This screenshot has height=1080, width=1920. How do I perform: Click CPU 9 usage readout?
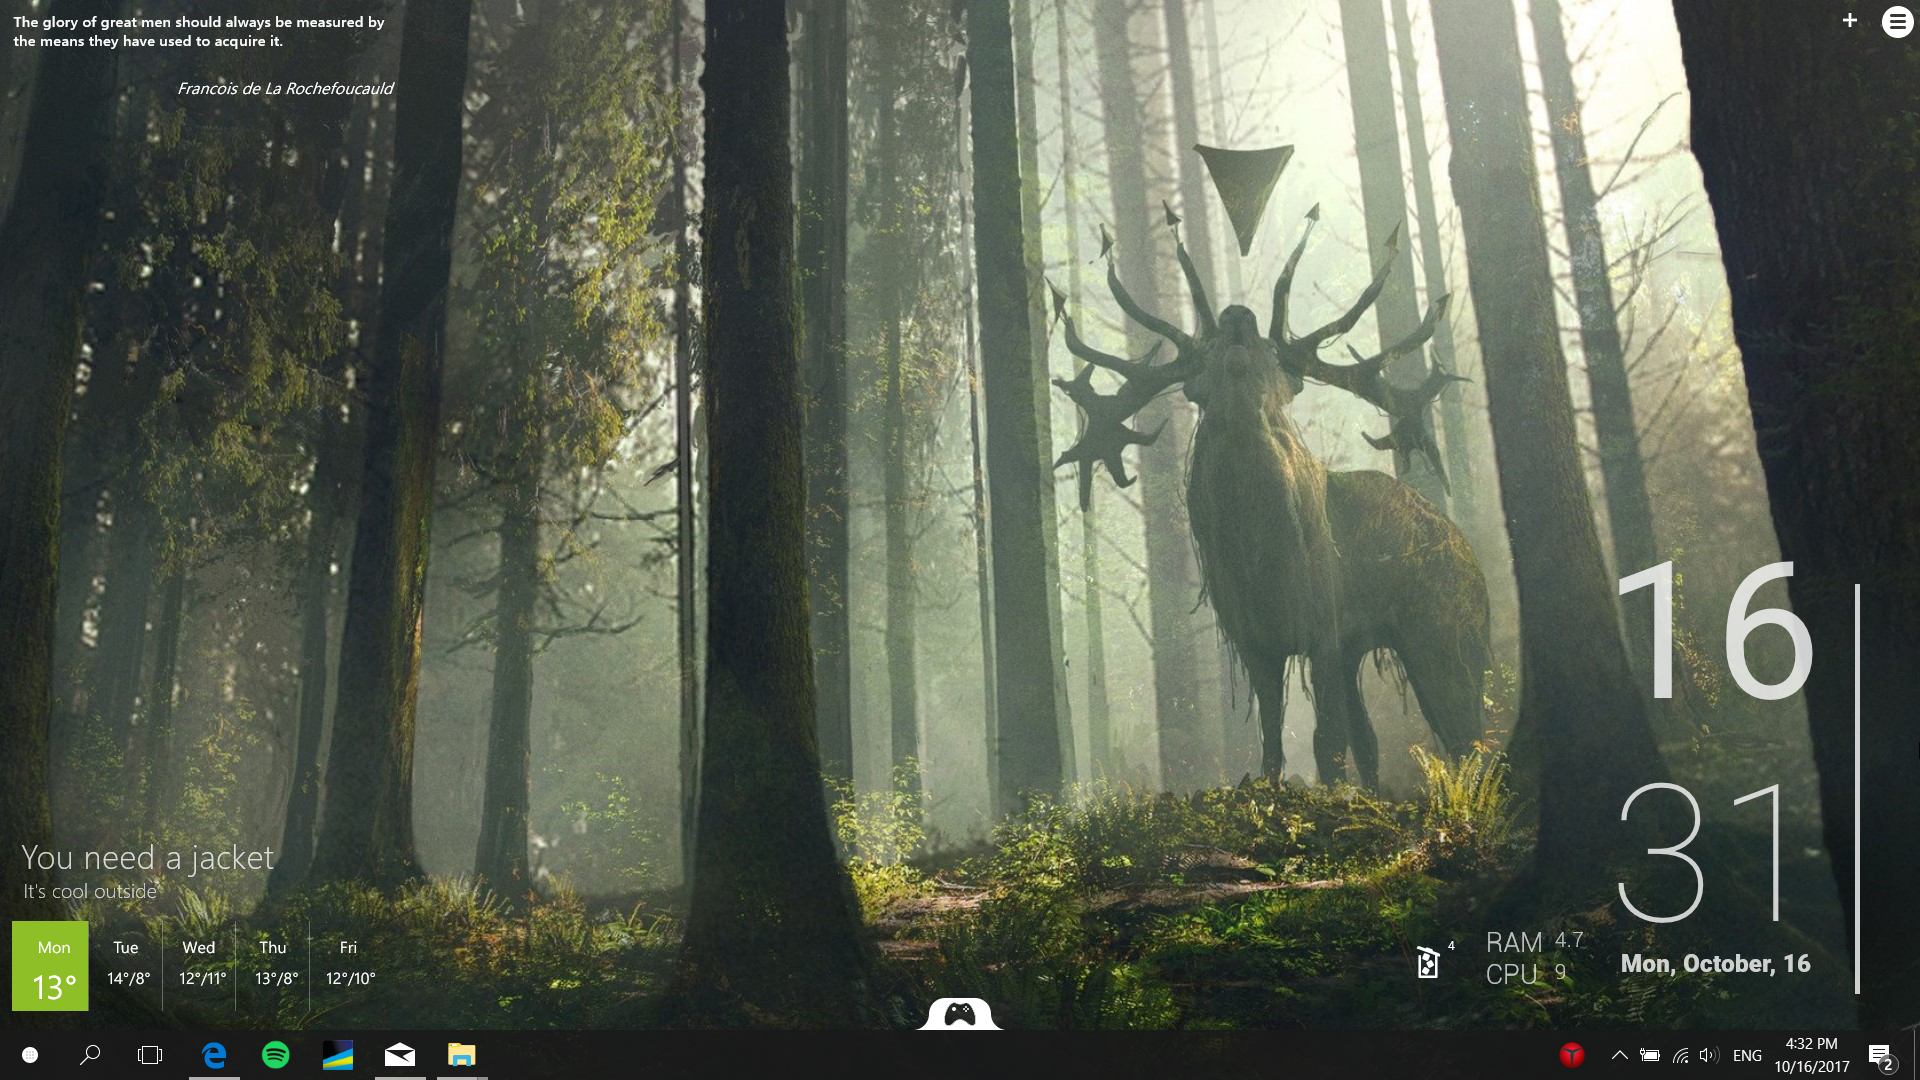1527,974
